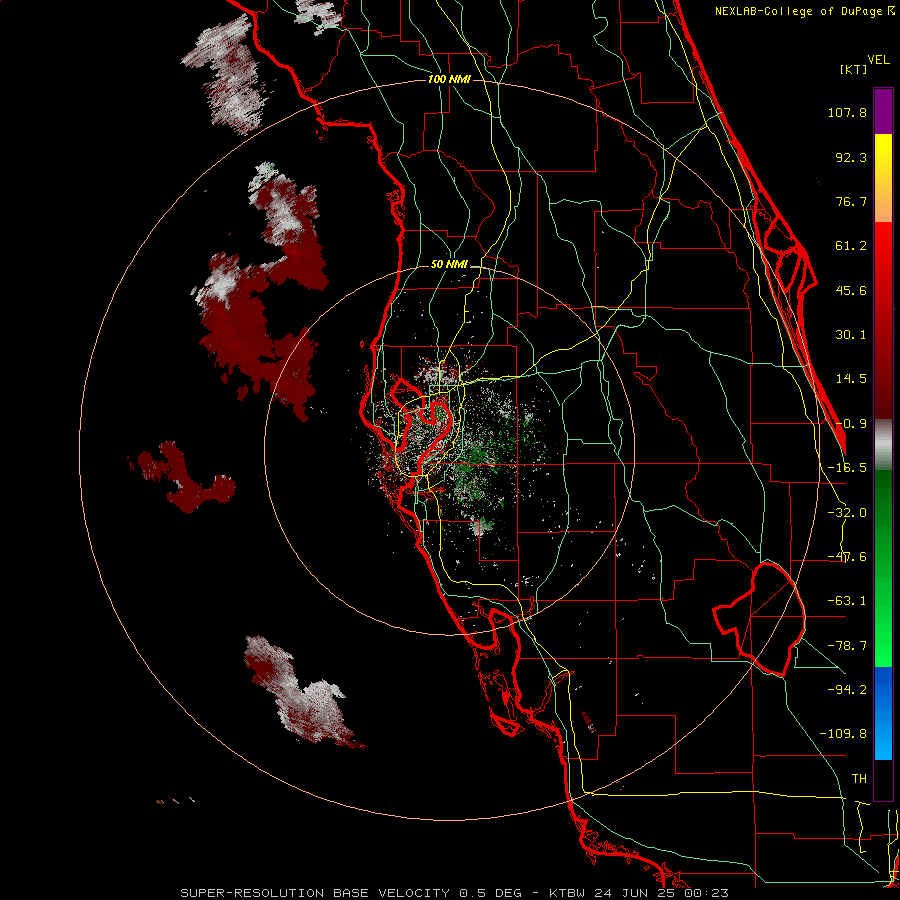Click the 92.3 velocity scale value
The width and height of the screenshot is (900, 900).
[851, 157]
